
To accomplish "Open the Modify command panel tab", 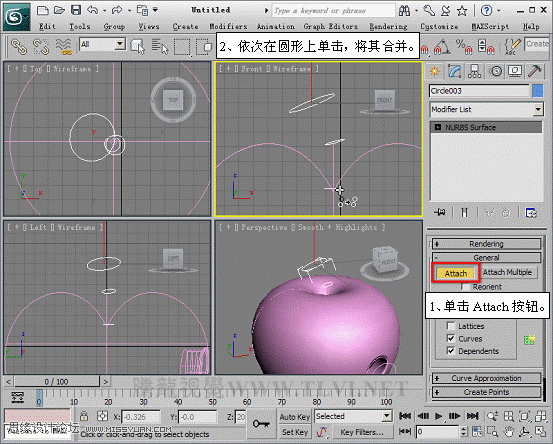I will tap(455, 72).
